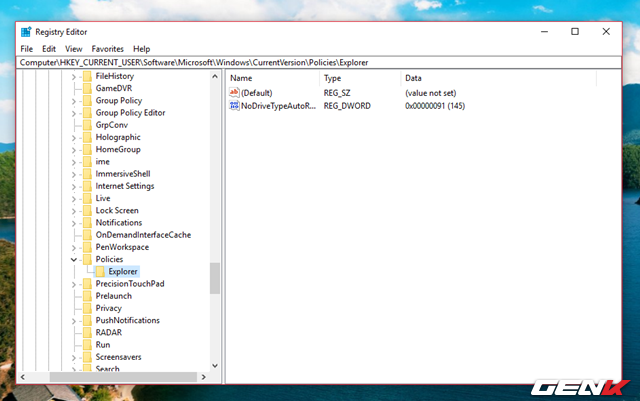The image size is (640, 401).
Task: Select the Group Policy folder icon
Action: 87,101
